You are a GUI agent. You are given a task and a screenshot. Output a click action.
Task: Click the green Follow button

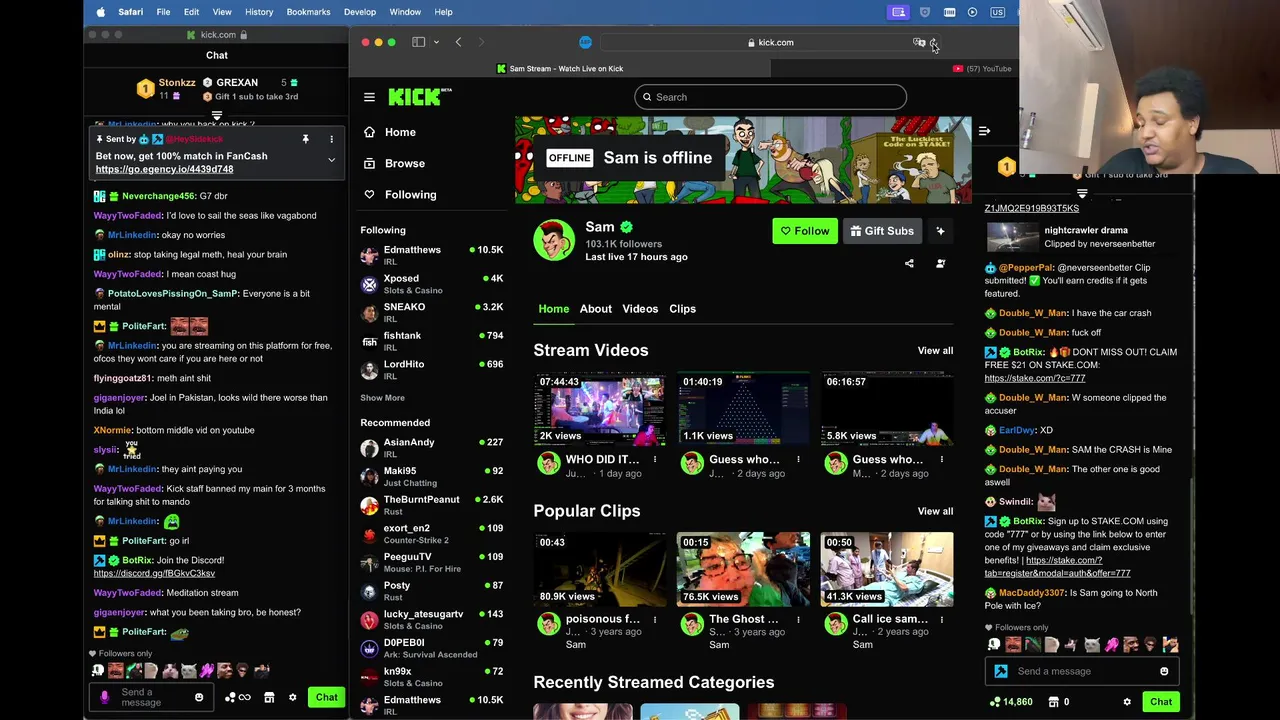[x=805, y=231]
